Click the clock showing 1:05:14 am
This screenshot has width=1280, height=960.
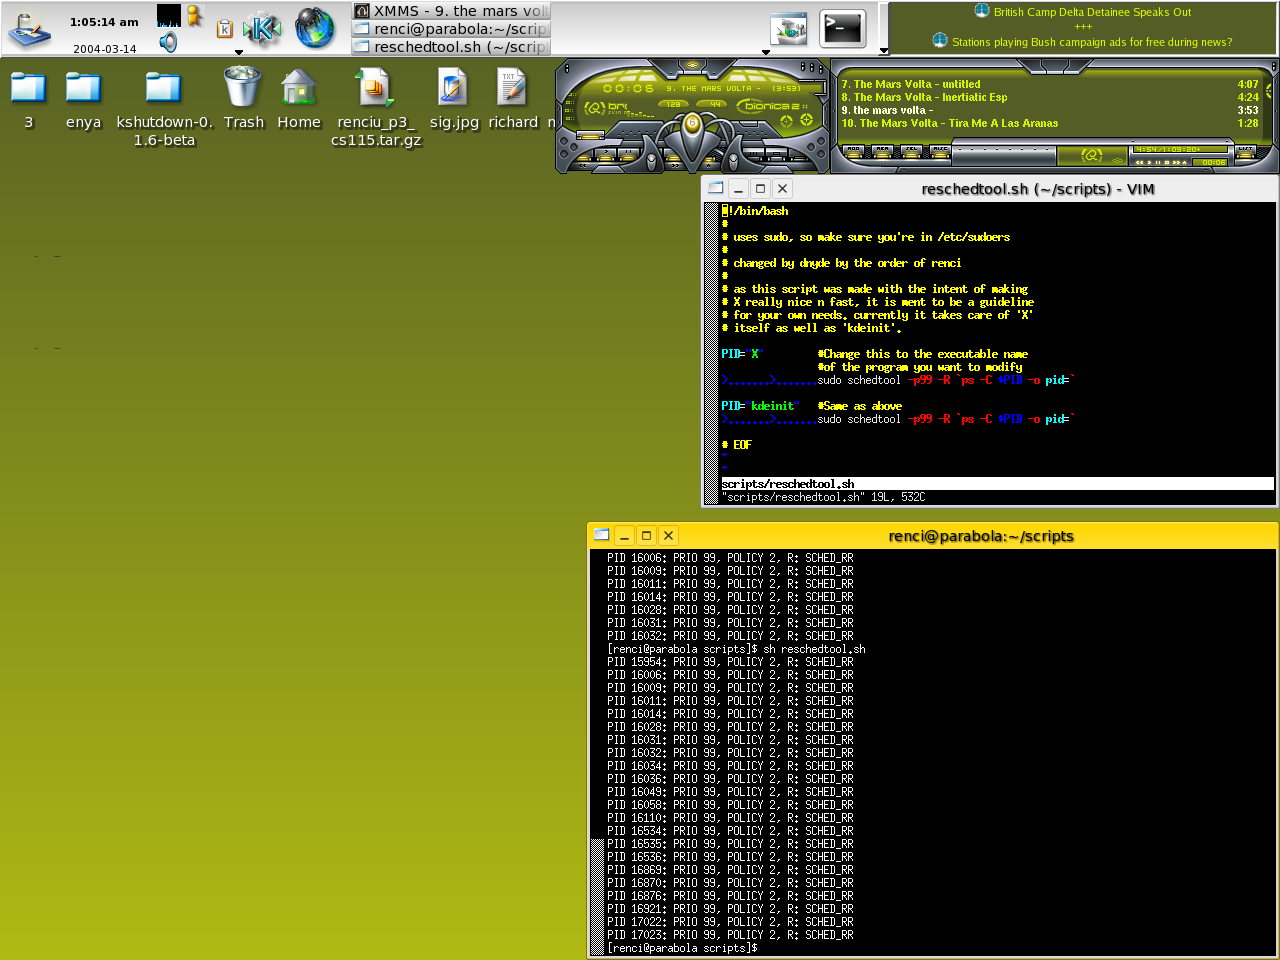[x=104, y=22]
